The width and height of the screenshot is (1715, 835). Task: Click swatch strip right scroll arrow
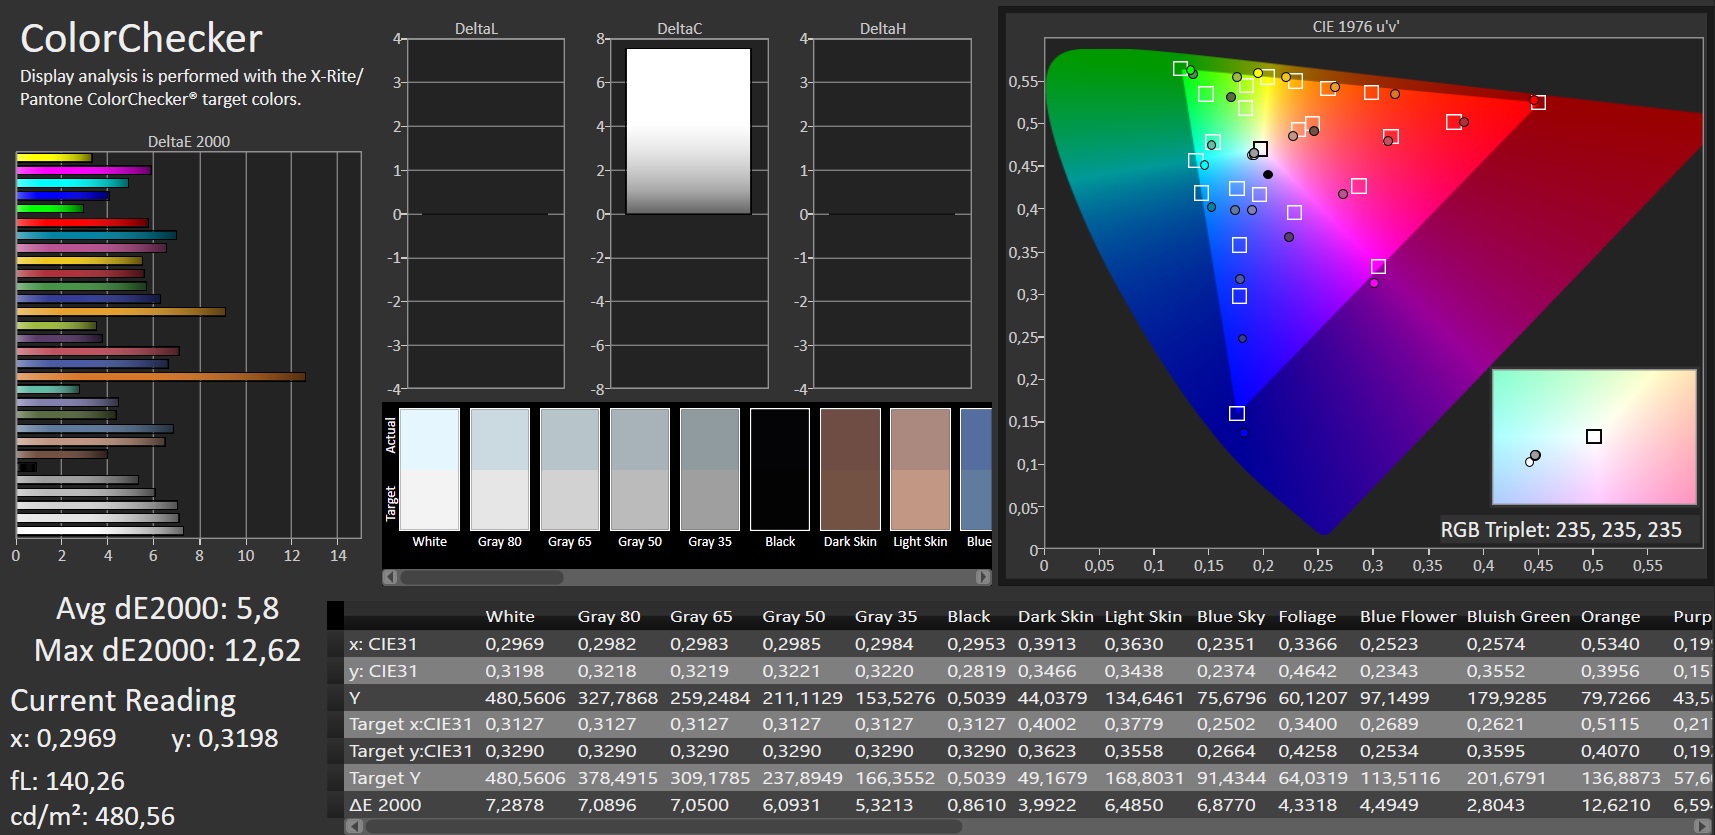[x=983, y=577]
